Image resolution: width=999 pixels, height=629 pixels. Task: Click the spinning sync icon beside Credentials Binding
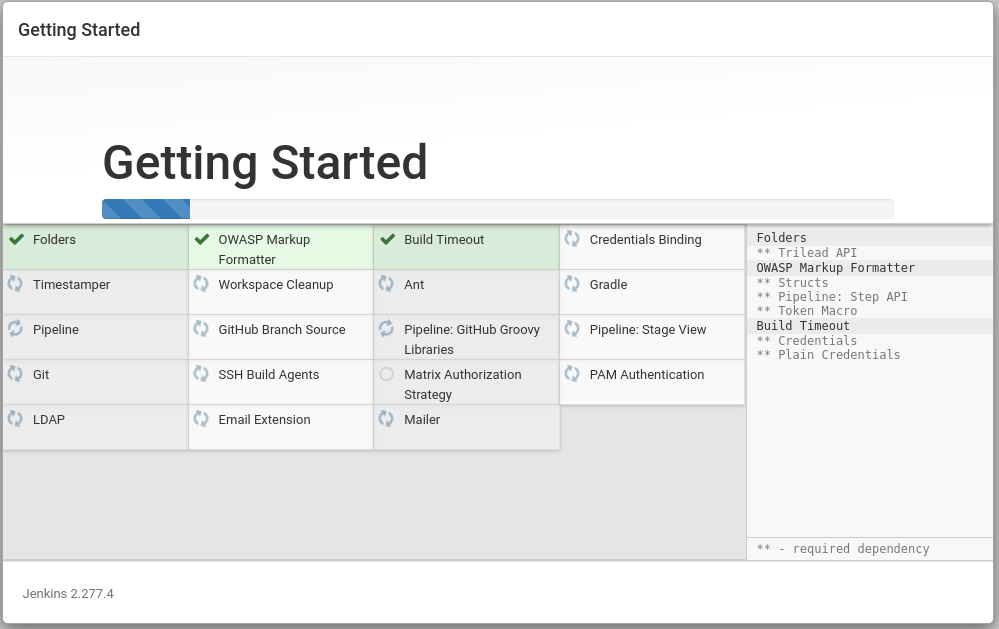572,239
